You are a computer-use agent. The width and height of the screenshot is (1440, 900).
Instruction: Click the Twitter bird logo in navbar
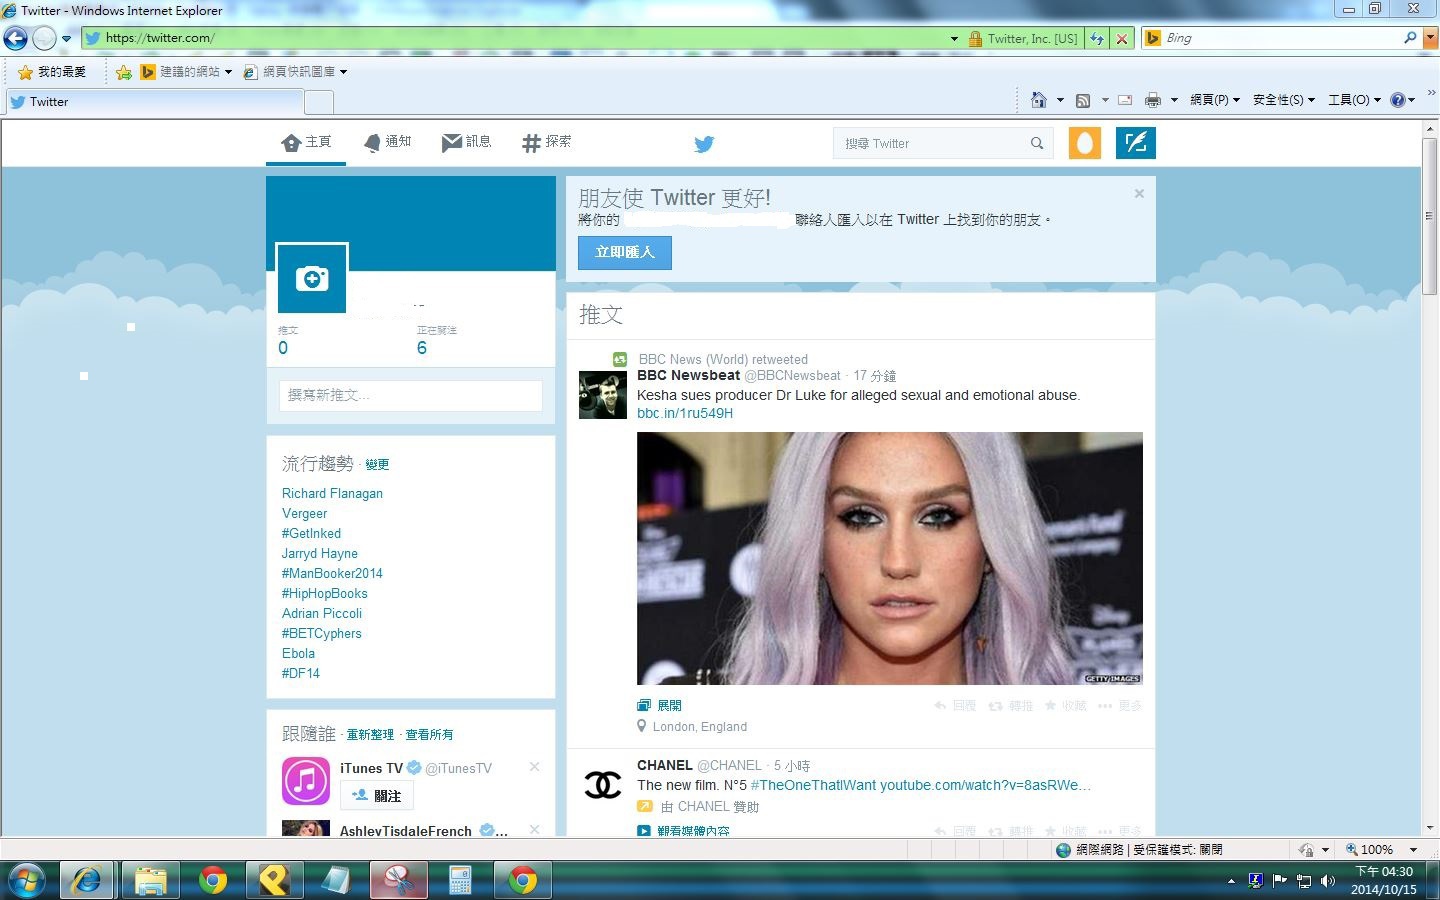(704, 144)
